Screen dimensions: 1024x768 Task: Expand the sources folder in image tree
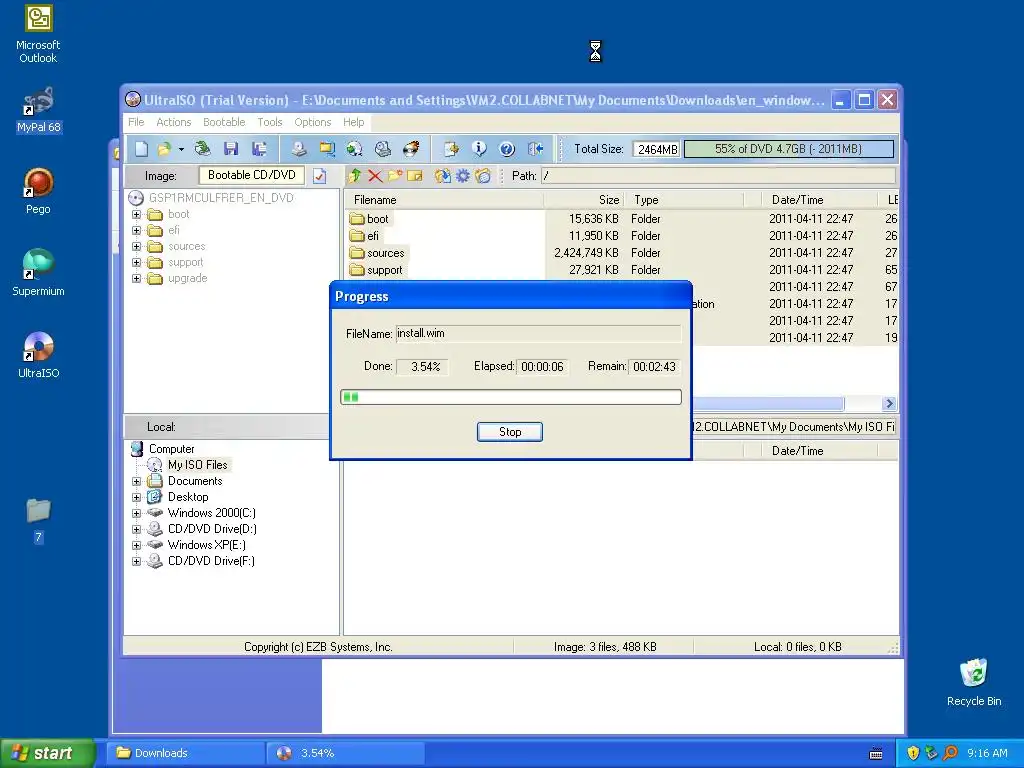coord(136,246)
